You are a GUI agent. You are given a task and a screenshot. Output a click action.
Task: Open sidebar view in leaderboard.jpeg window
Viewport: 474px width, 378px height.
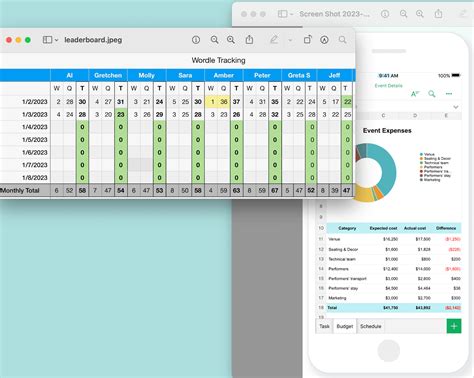[47, 40]
